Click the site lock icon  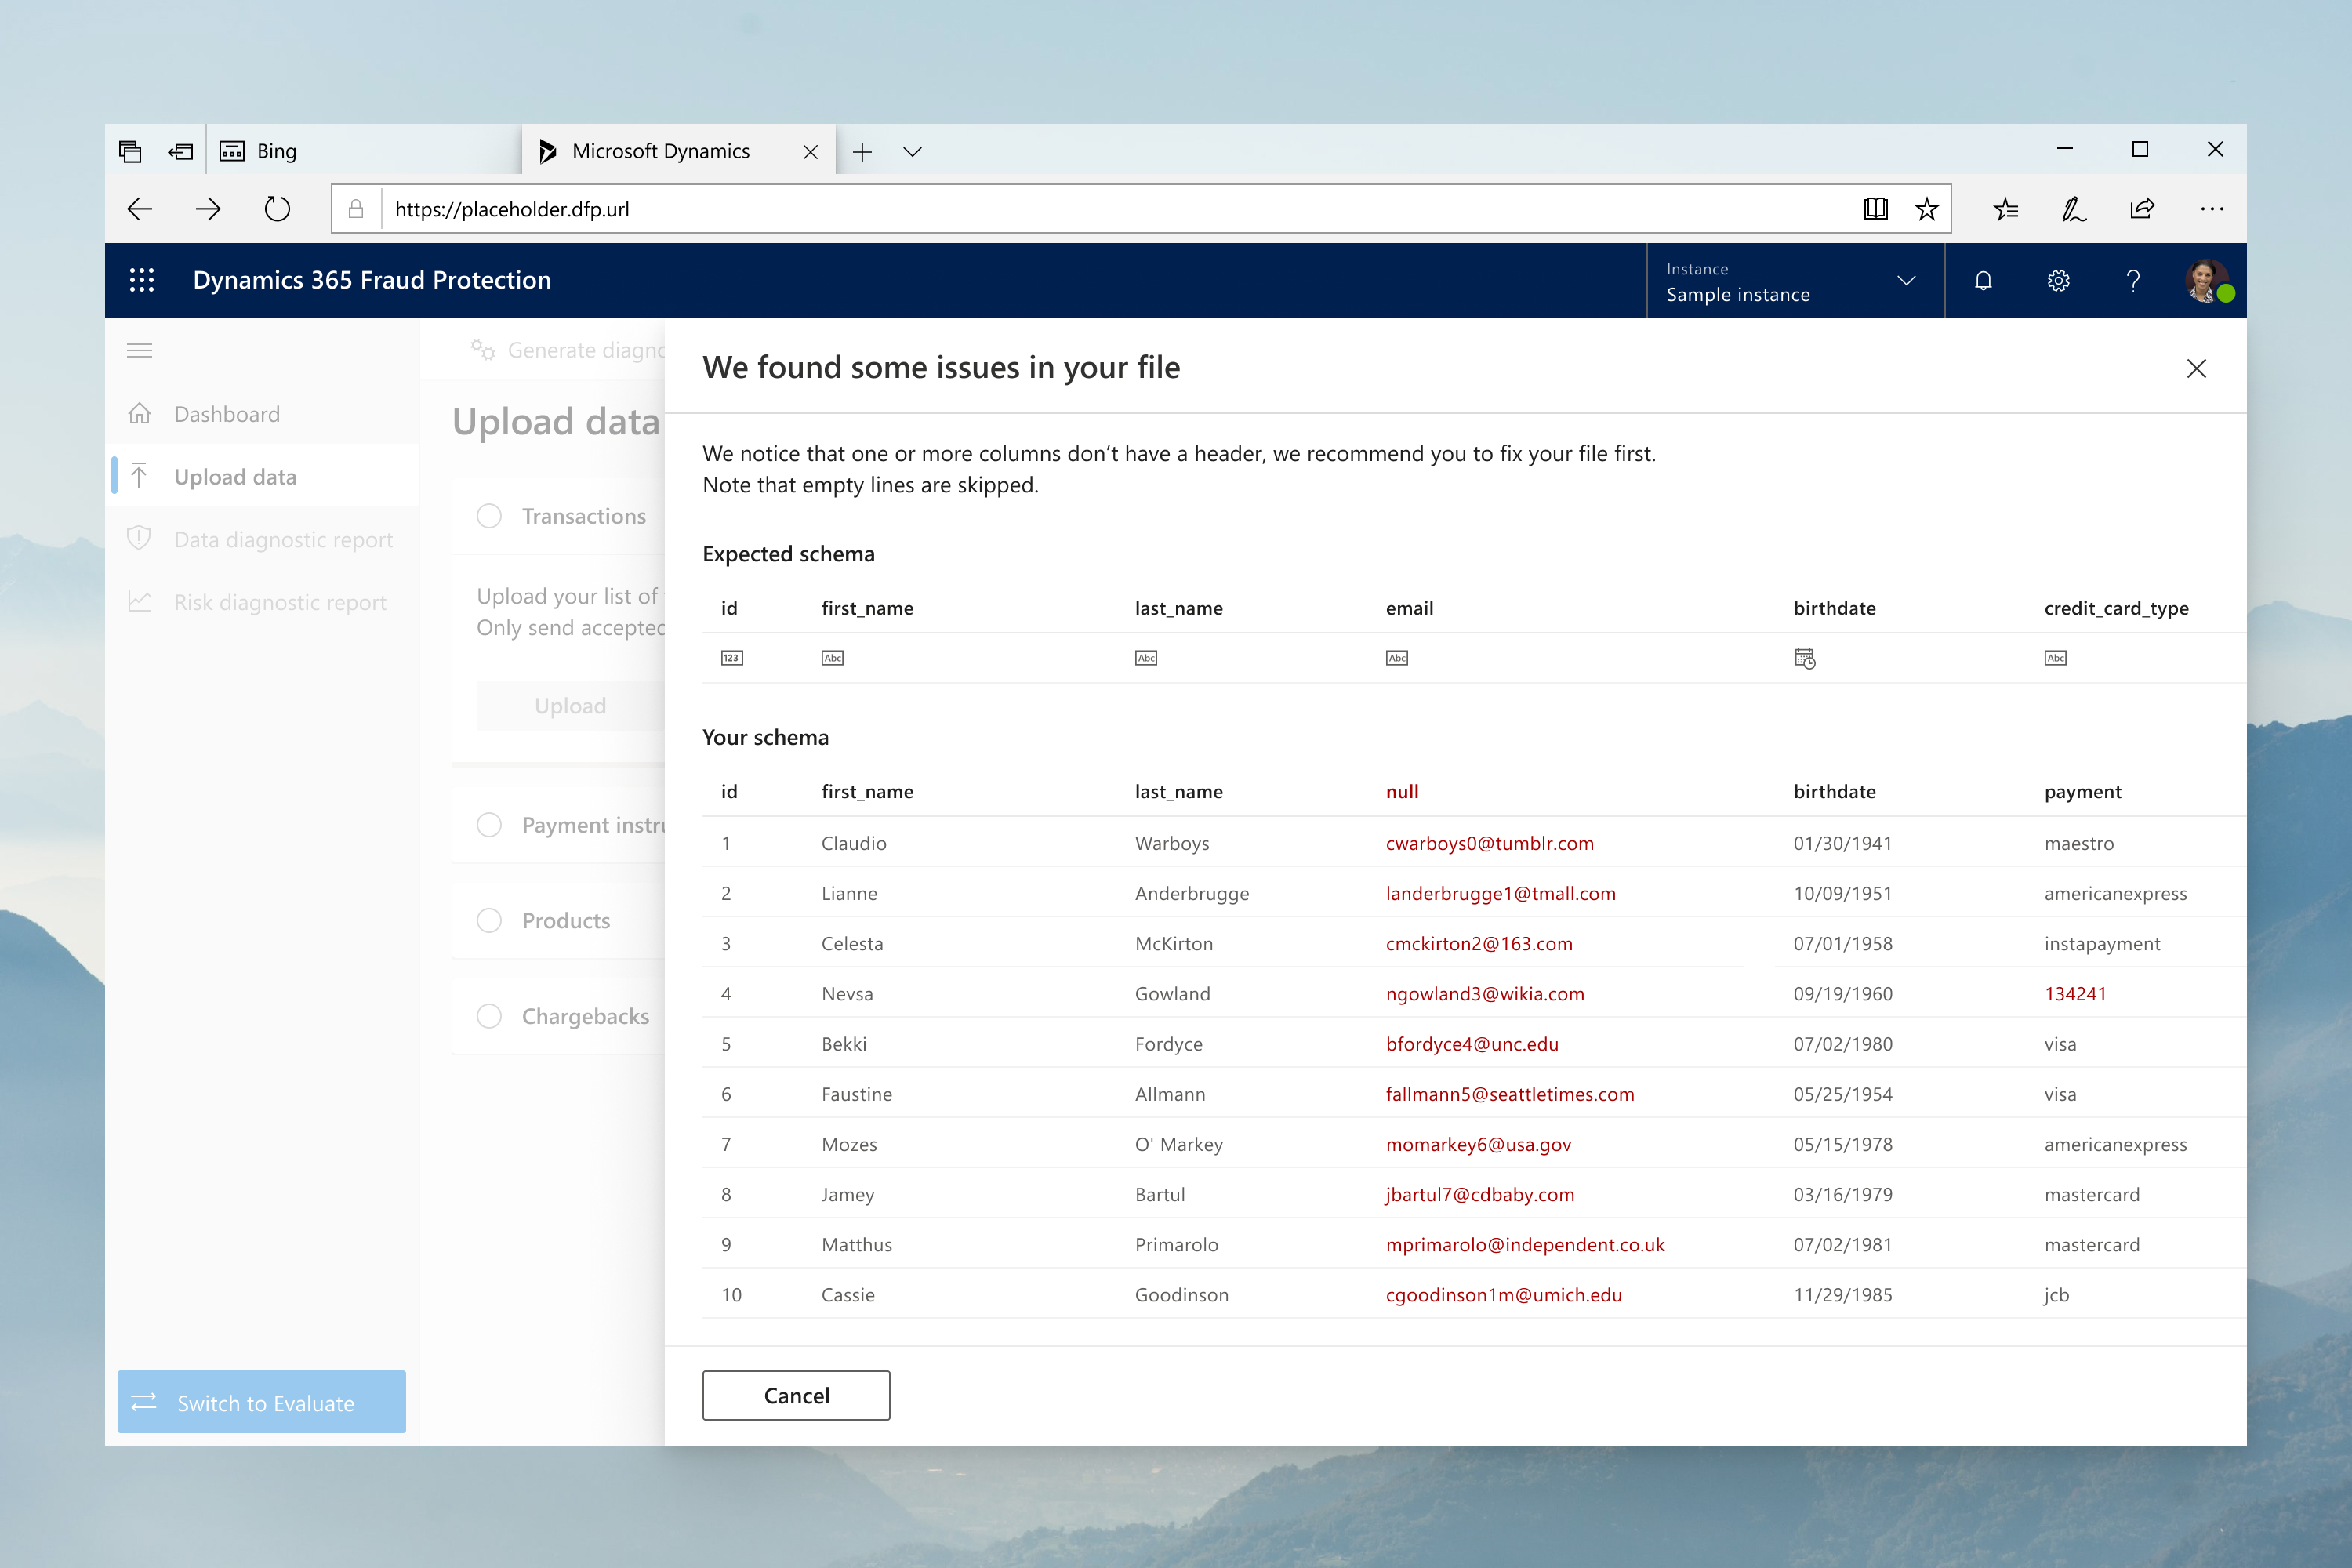tap(356, 209)
